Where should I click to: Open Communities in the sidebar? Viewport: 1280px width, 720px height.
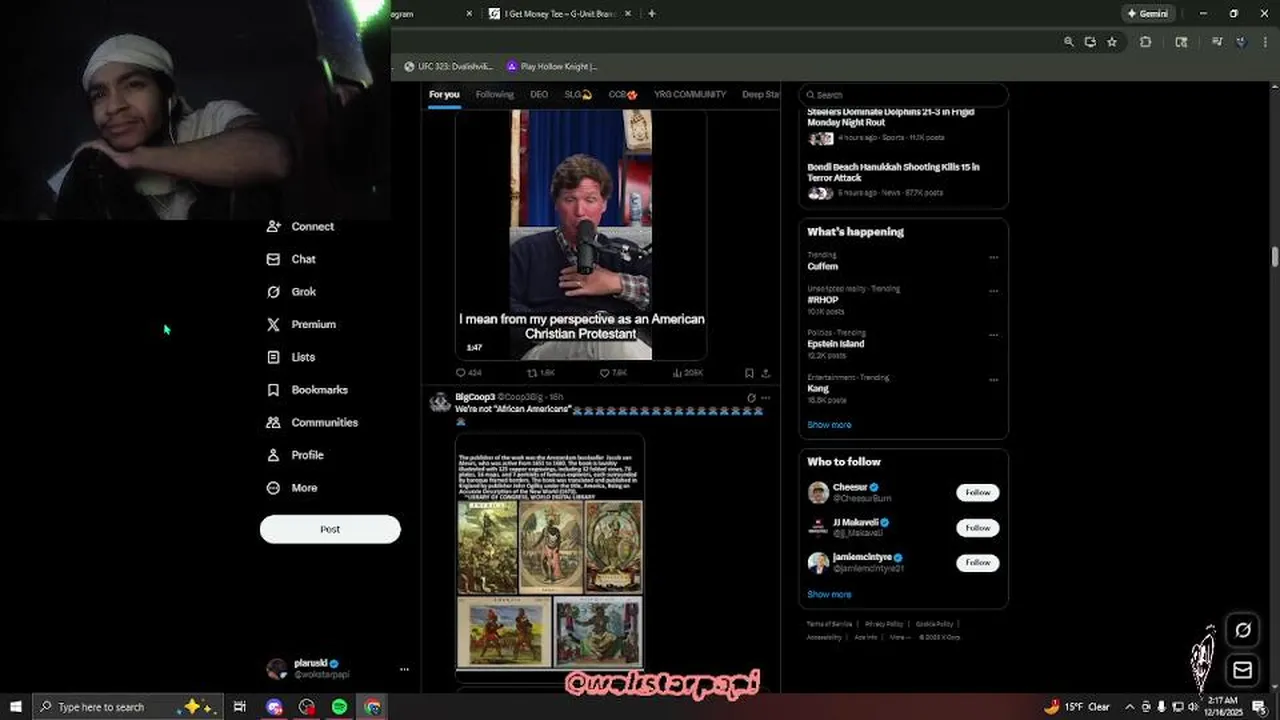pyautogui.click(x=312, y=422)
